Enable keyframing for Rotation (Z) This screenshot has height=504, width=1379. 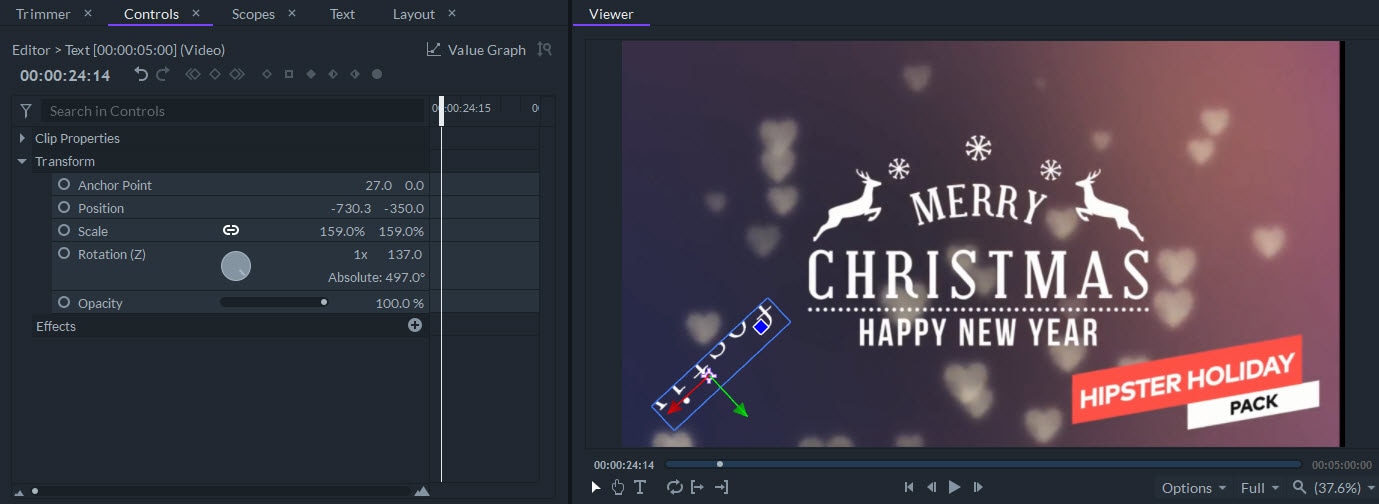click(x=64, y=253)
